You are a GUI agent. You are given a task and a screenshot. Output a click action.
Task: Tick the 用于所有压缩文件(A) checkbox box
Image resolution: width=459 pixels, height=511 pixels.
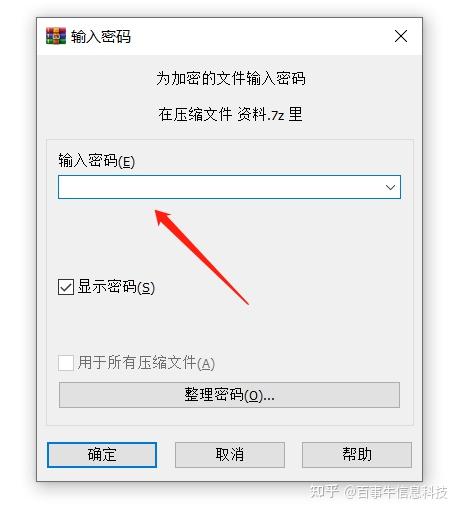[x=66, y=363]
